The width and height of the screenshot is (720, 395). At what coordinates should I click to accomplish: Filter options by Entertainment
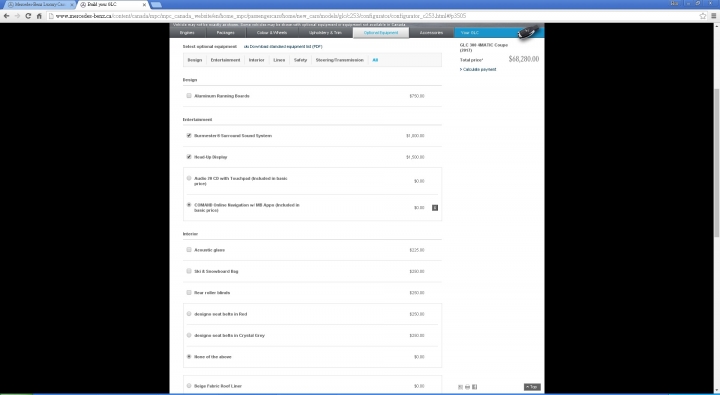click(225, 60)
